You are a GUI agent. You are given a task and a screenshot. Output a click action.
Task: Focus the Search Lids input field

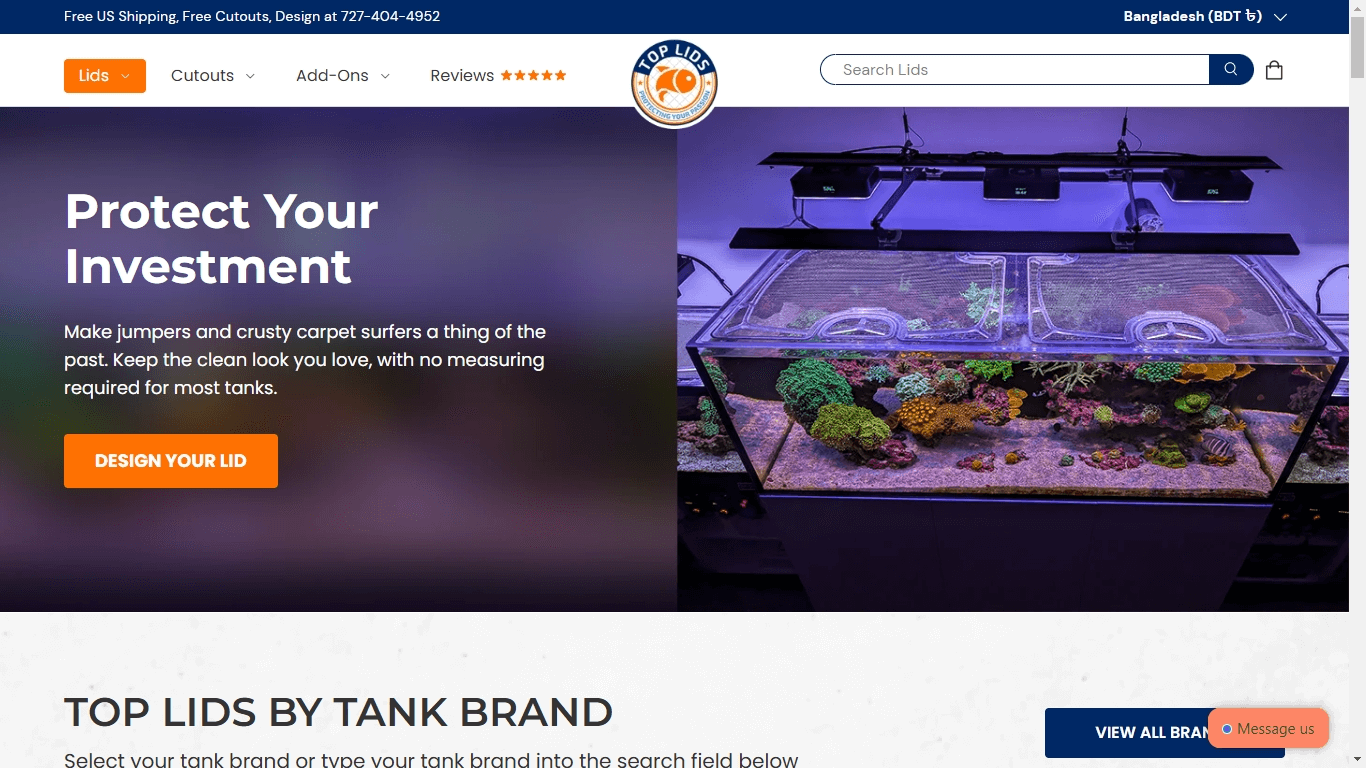coord(1015,70)
